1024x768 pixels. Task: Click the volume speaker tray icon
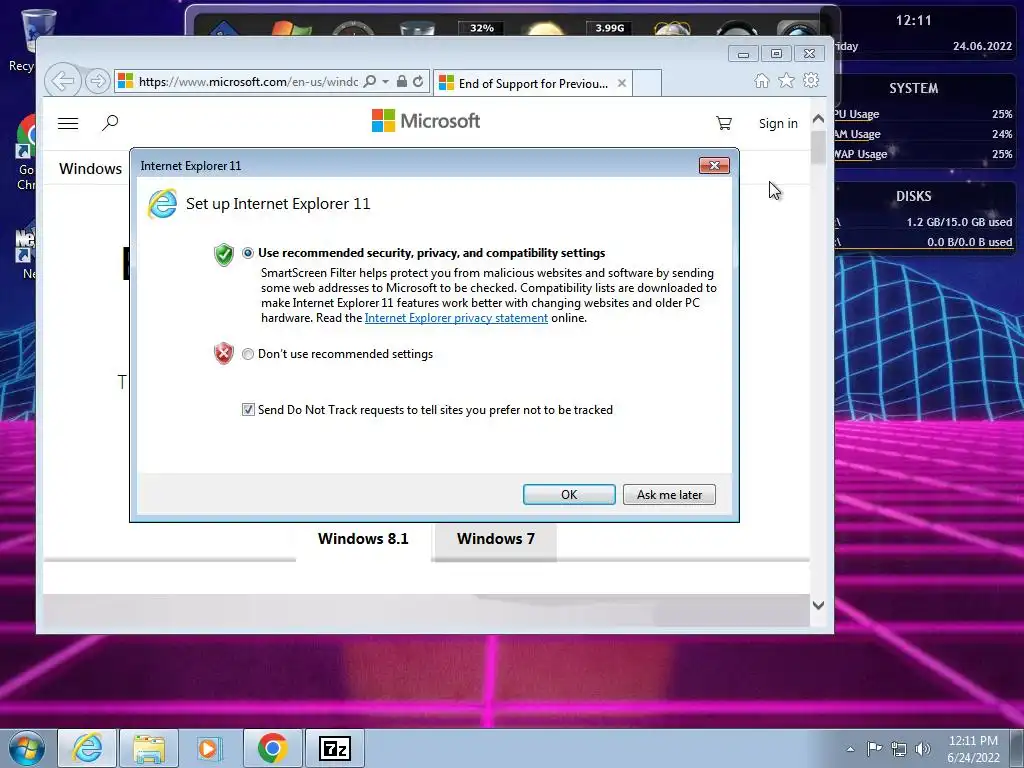[923, 748]
